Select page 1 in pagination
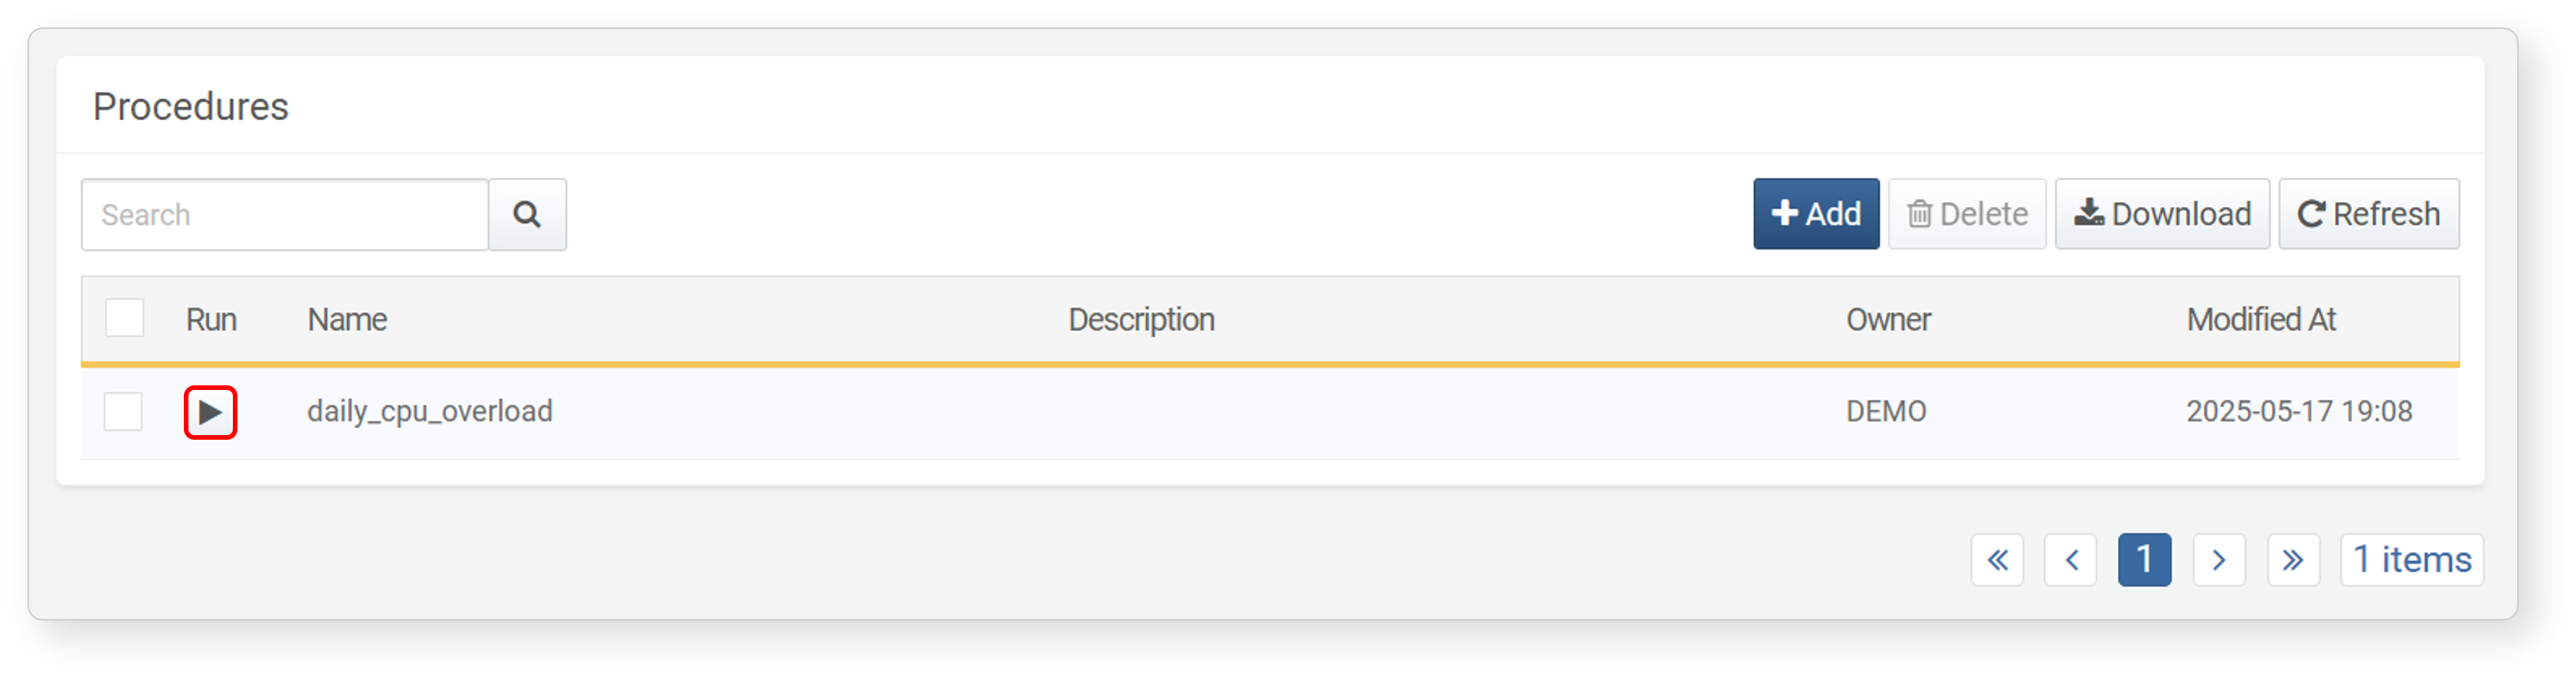The width and height of the screenshot is (2576, 678). [2145, 559]
